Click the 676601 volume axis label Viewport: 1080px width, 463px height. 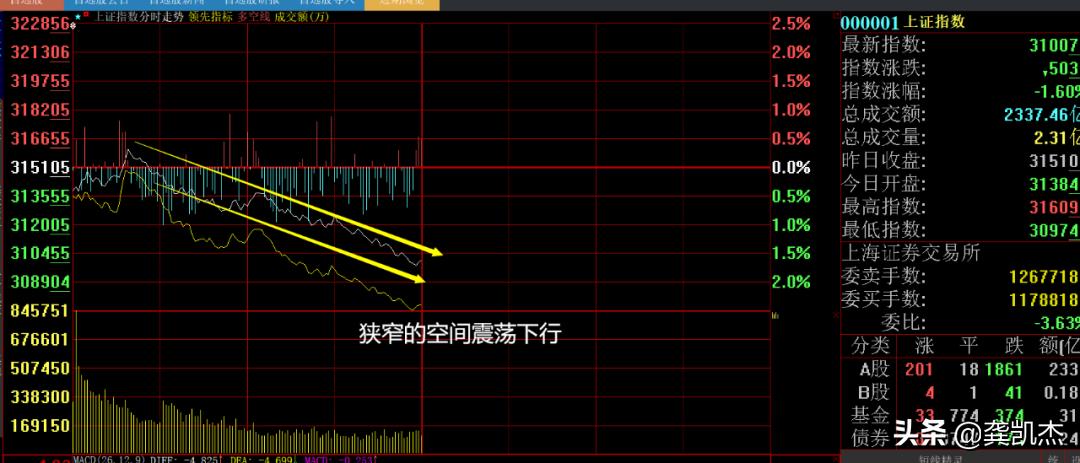40,340
